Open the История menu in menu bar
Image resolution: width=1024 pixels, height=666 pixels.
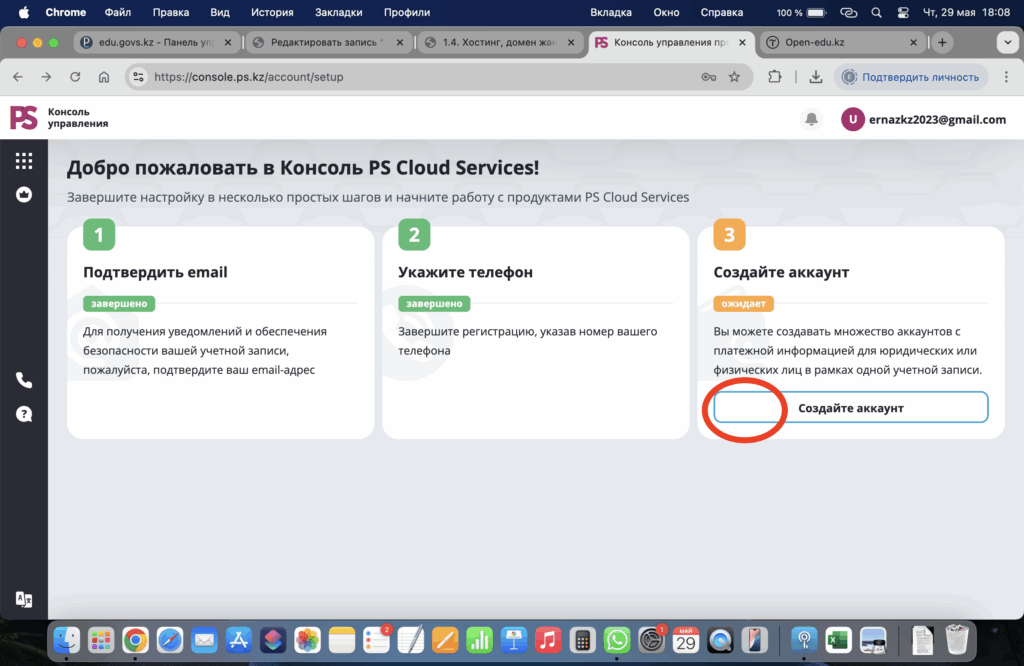[272, 13]
